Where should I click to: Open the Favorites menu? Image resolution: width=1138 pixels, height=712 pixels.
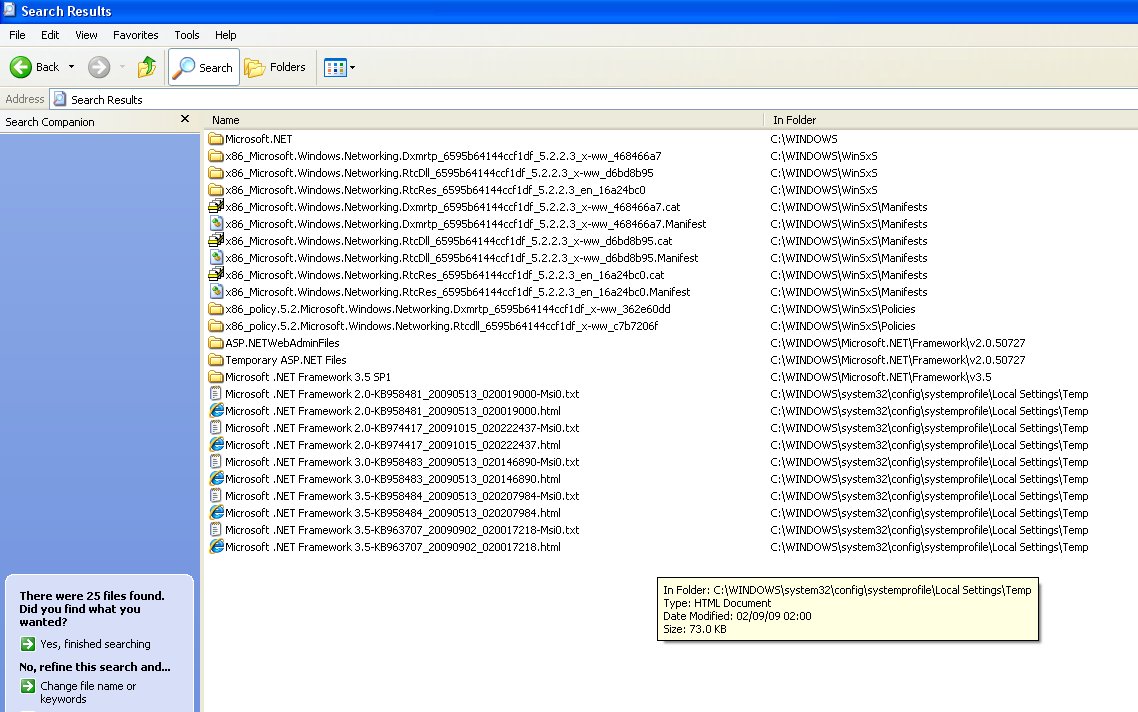click(136, 35)
